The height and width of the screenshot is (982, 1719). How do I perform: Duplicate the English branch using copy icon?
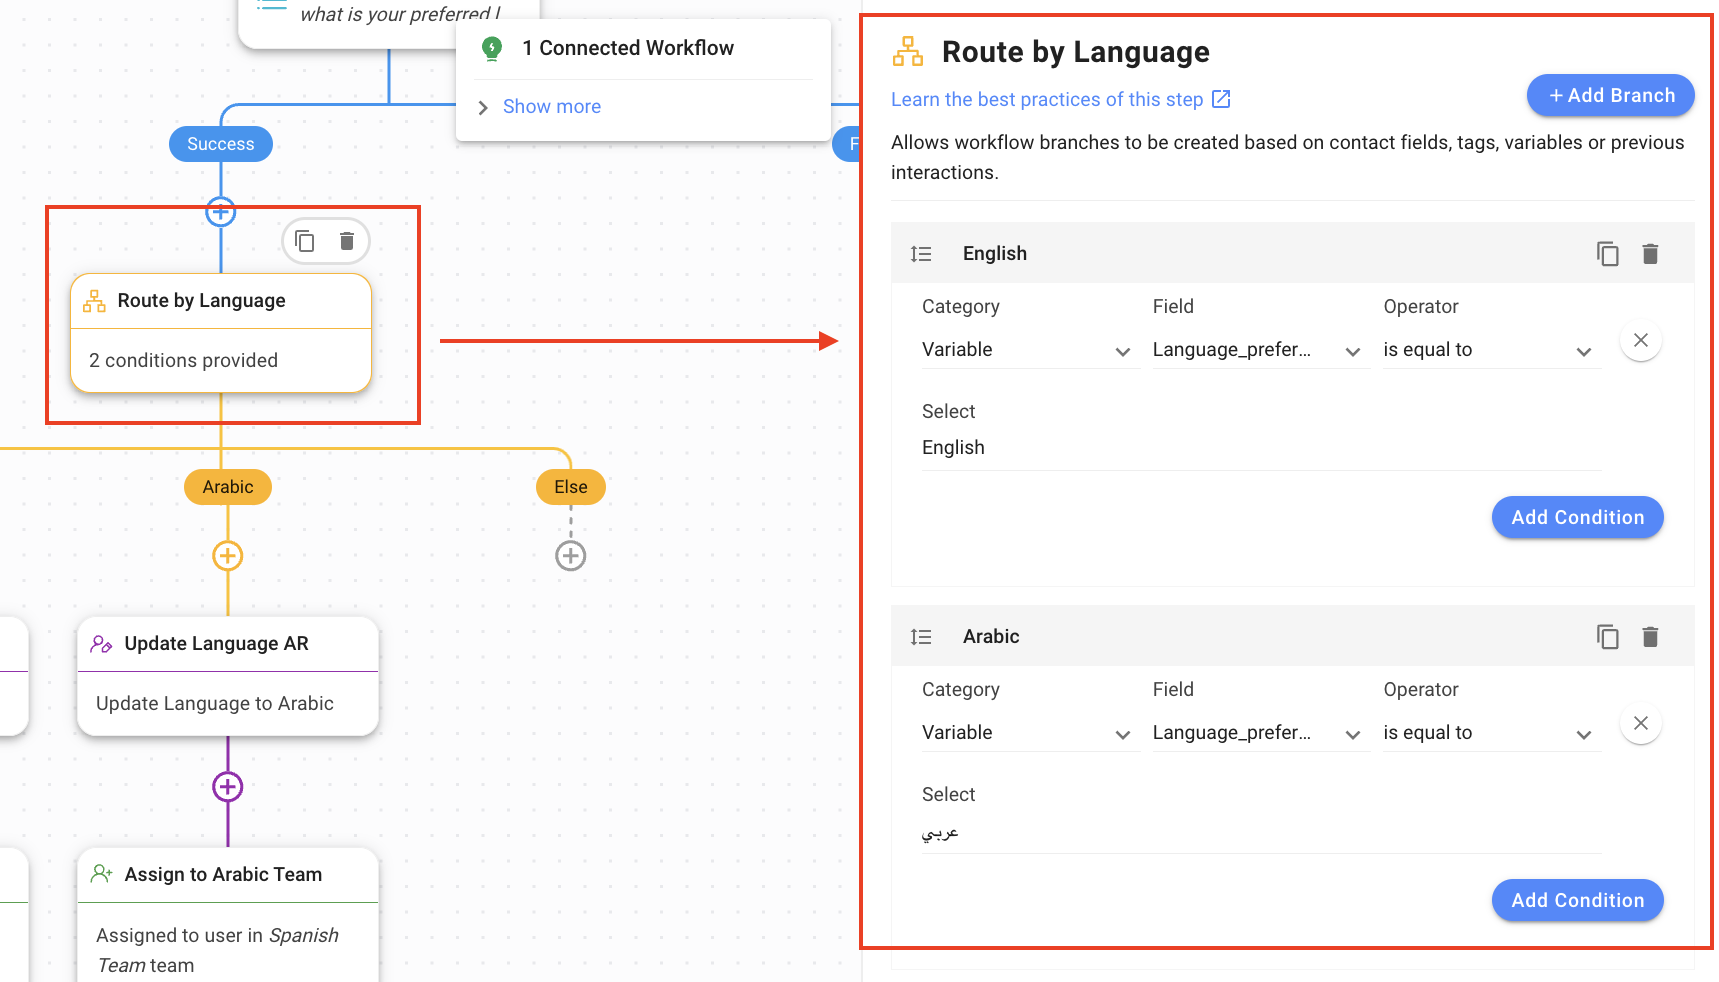tap(1607, 254)
